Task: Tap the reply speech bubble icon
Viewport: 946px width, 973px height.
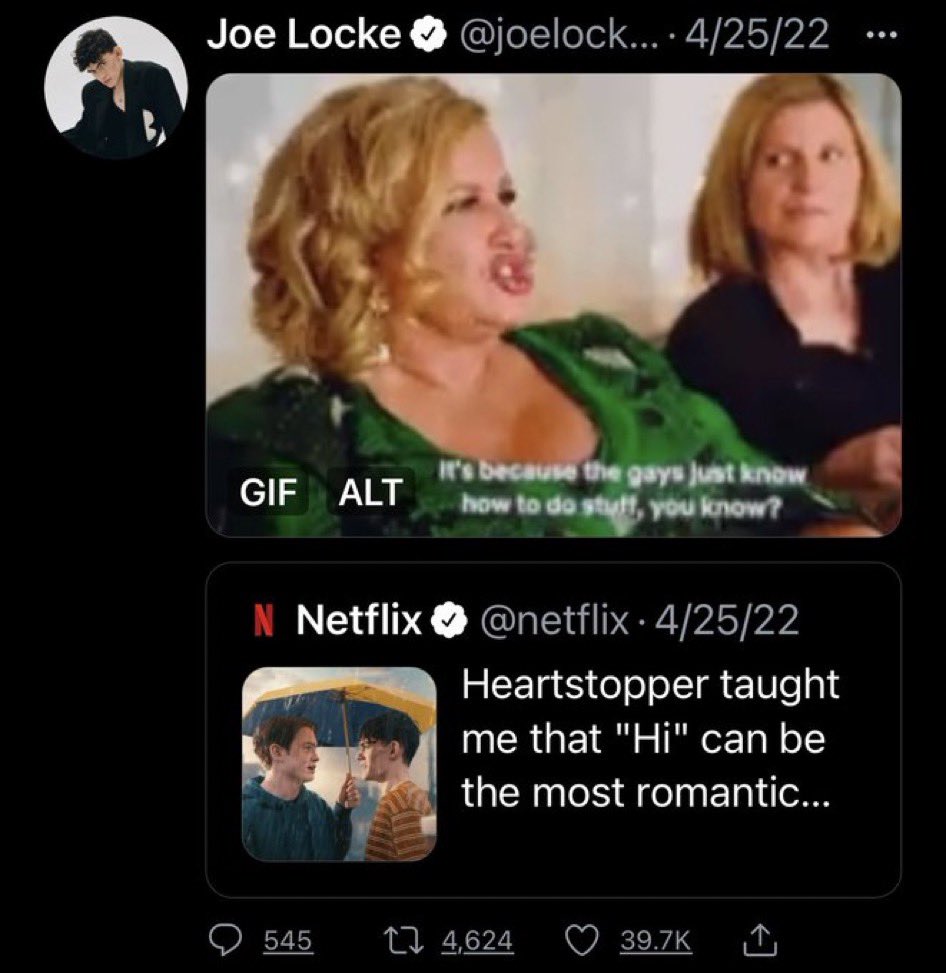Action: [x=225, y=939]
